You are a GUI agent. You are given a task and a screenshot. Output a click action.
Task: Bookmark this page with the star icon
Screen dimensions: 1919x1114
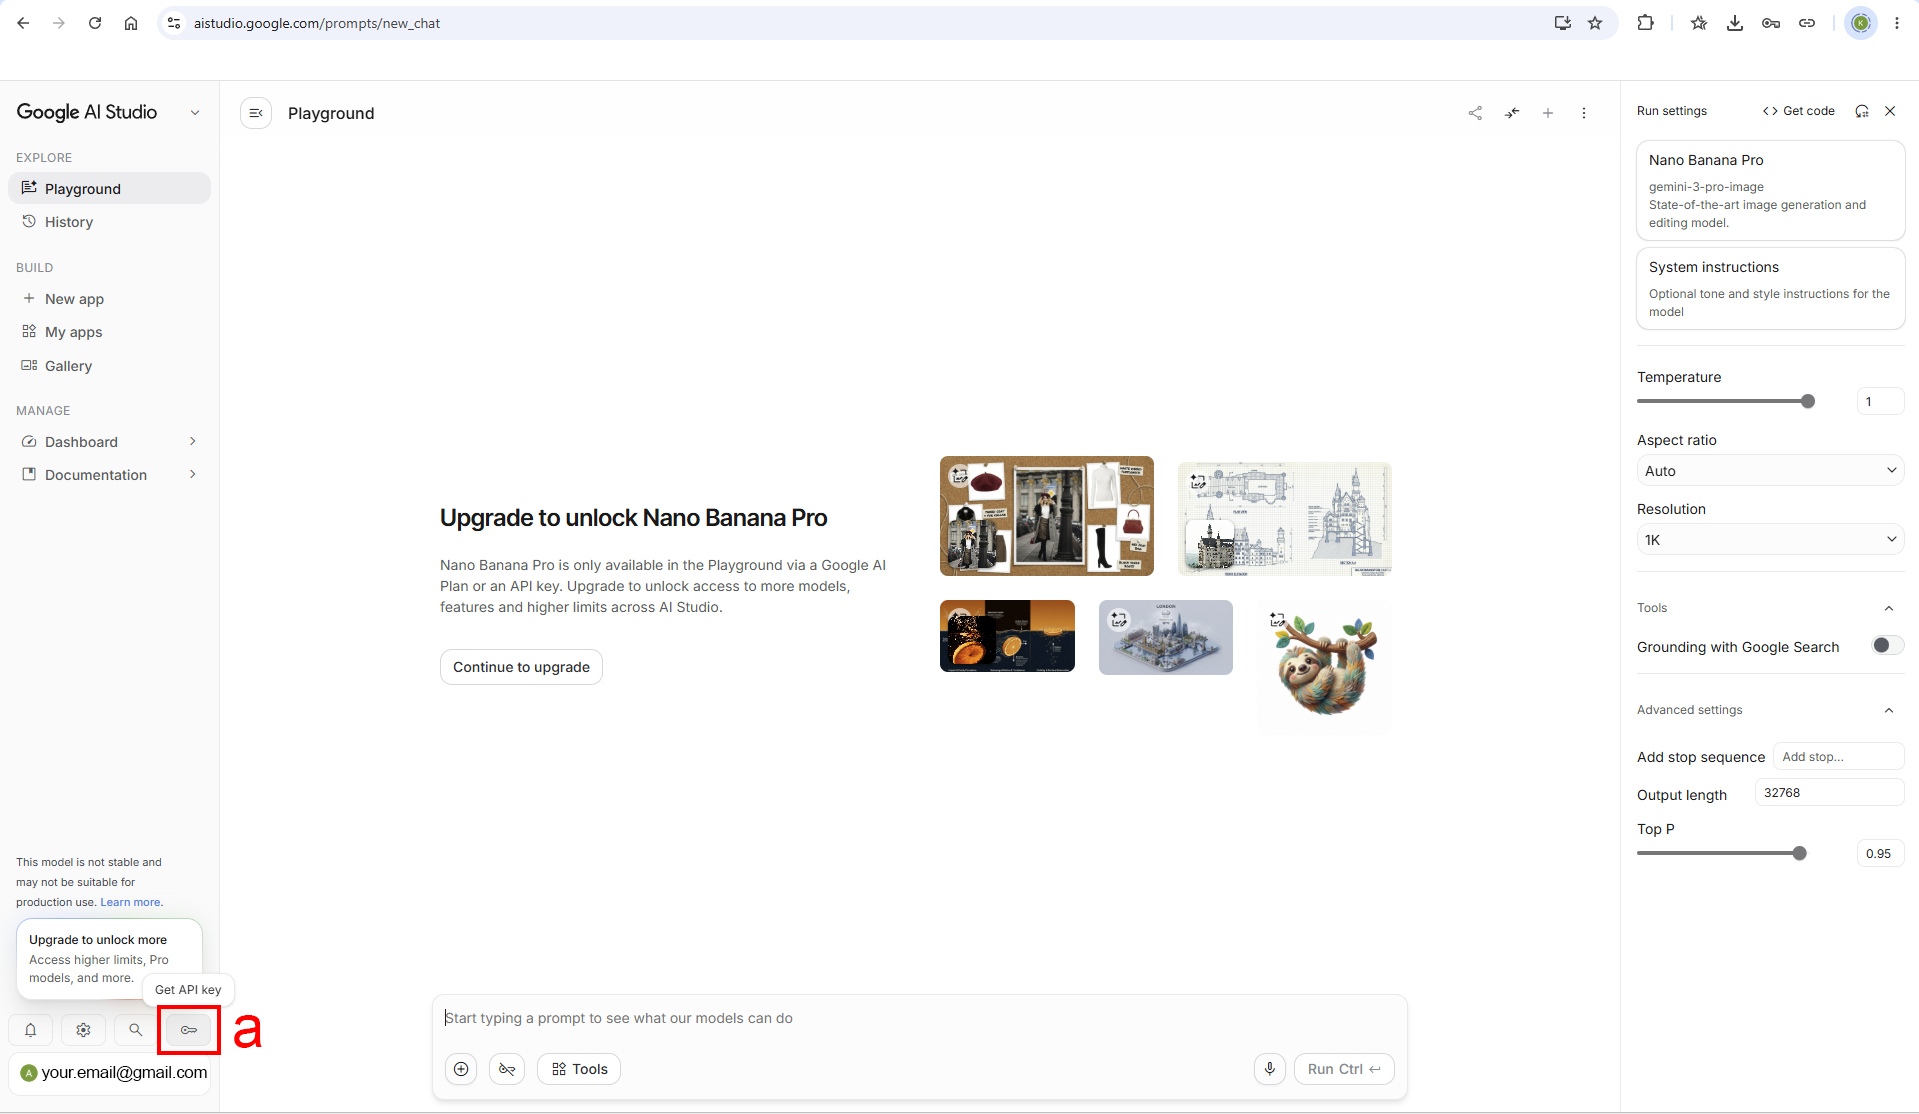tap(1595, 23)
